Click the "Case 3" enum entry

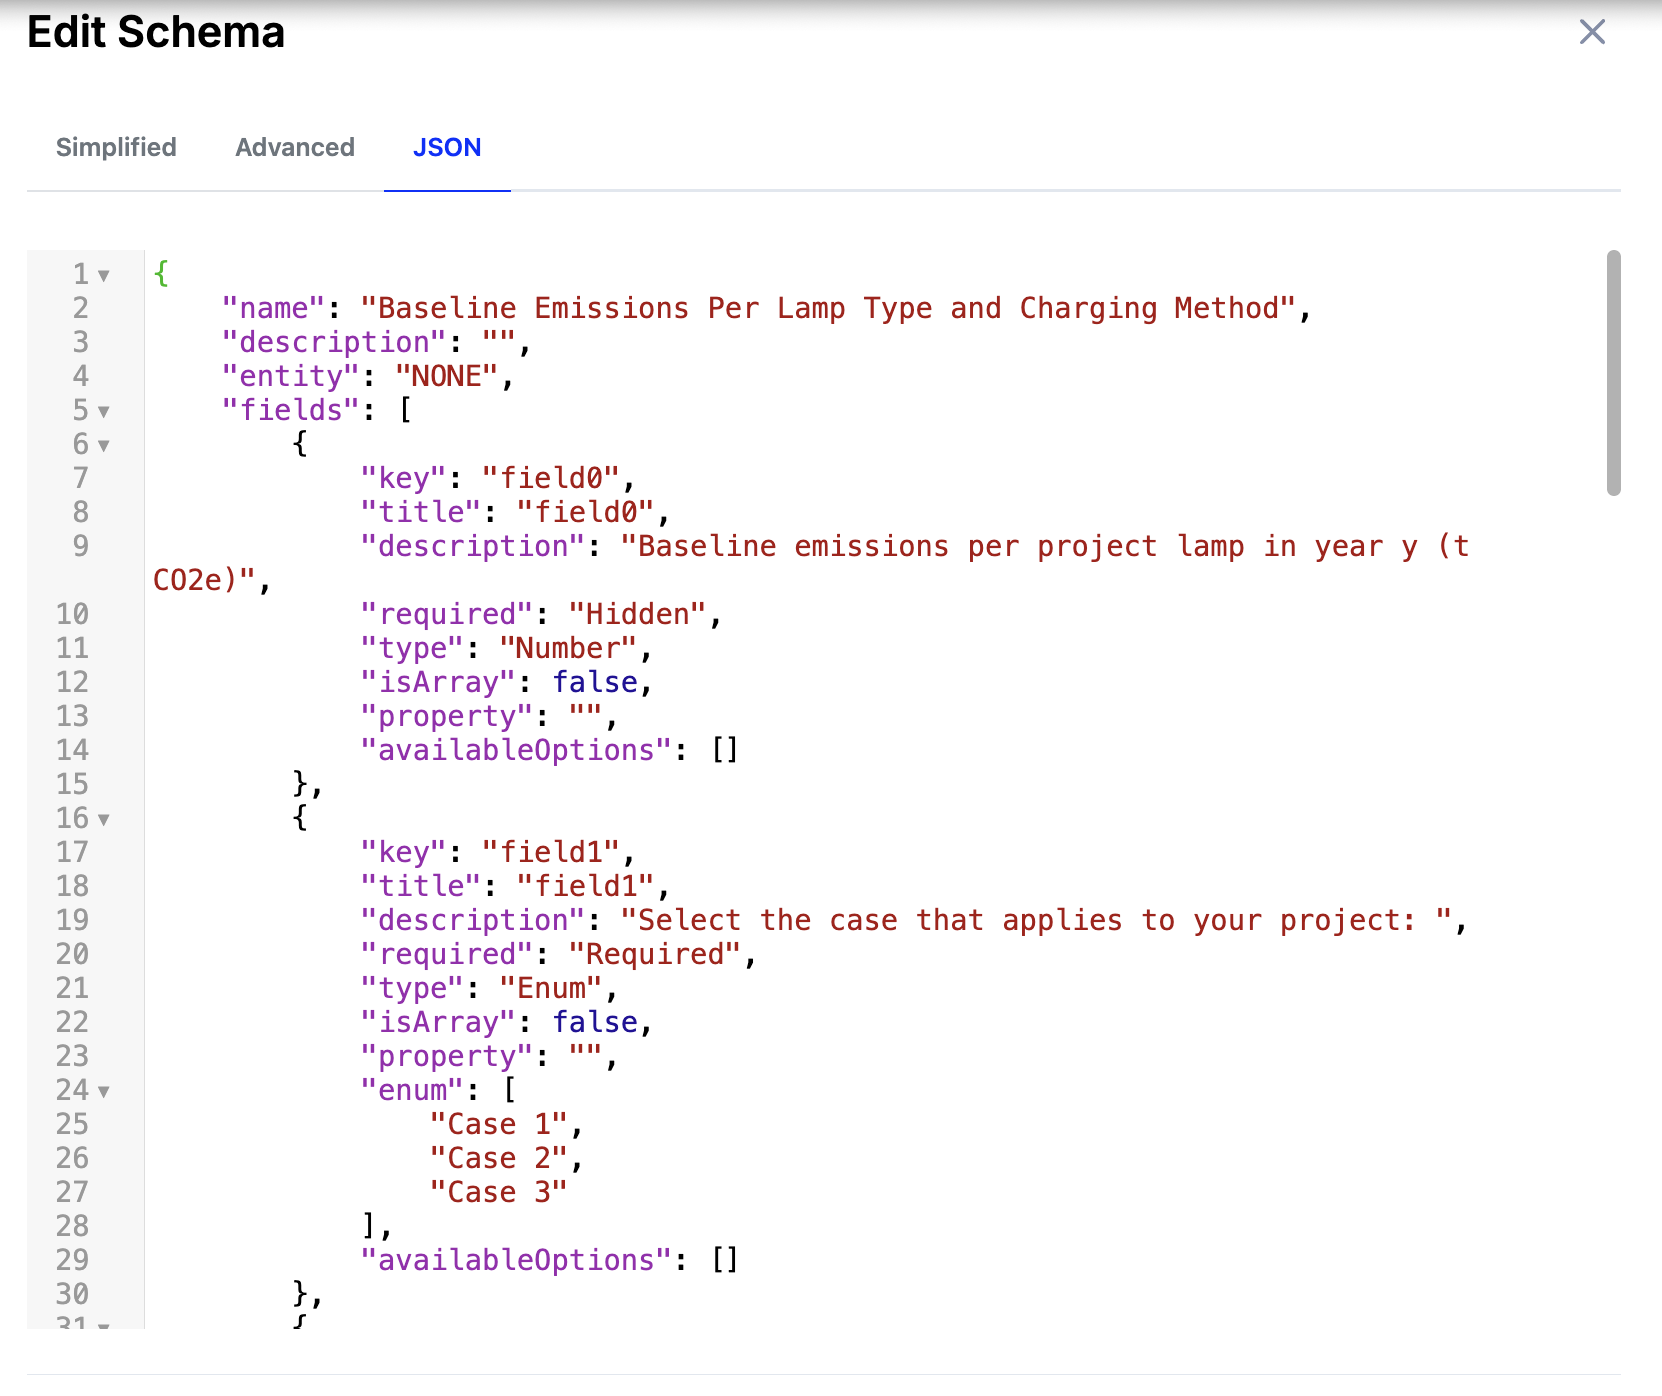[498, 1192]
